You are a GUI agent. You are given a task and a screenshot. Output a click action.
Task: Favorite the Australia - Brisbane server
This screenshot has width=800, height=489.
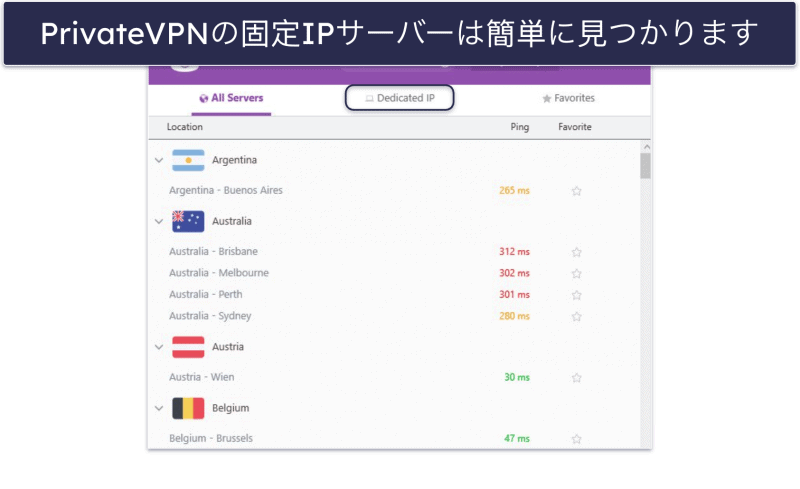point(577,252)
